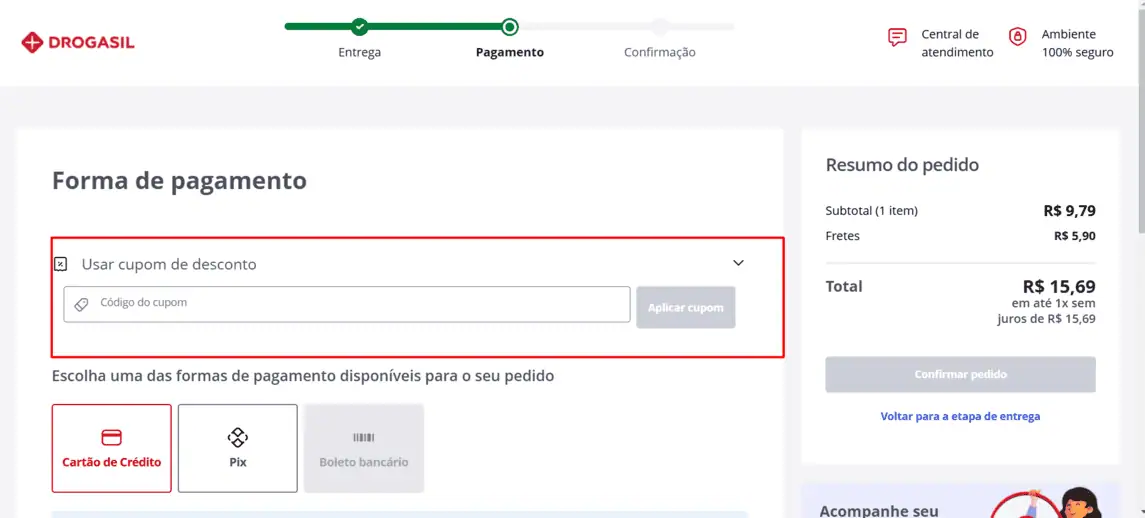Screen dimensions: 1145x518
Task: Click the Fretes label
Action: (x=843, y=236)
